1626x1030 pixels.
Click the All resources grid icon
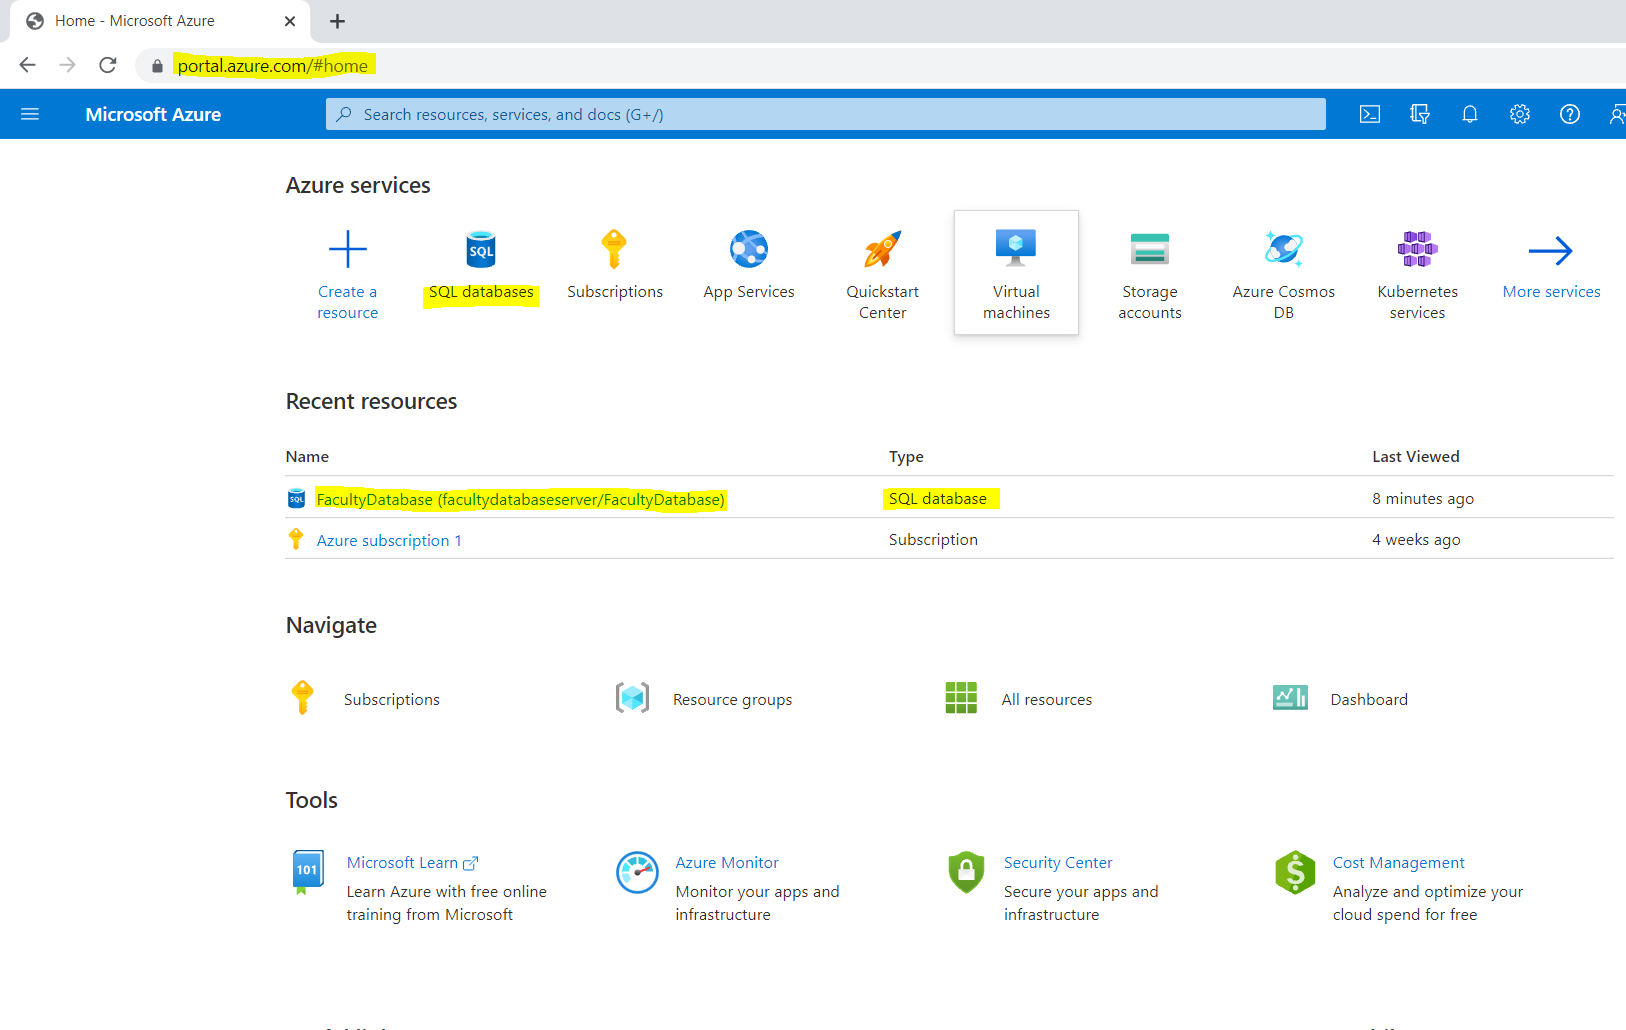[x=961, y=698]
